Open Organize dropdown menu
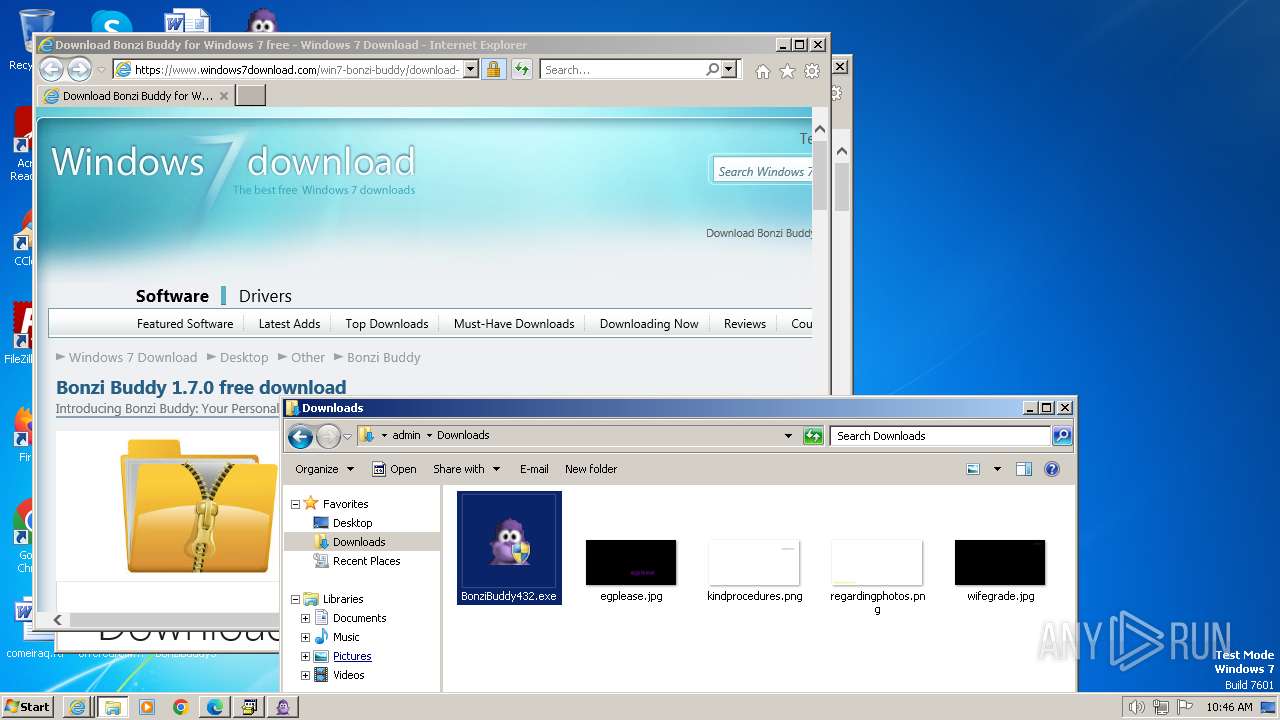Viewport: 1280px width, 720px height. pyautogui.click(x=324, y=469)
